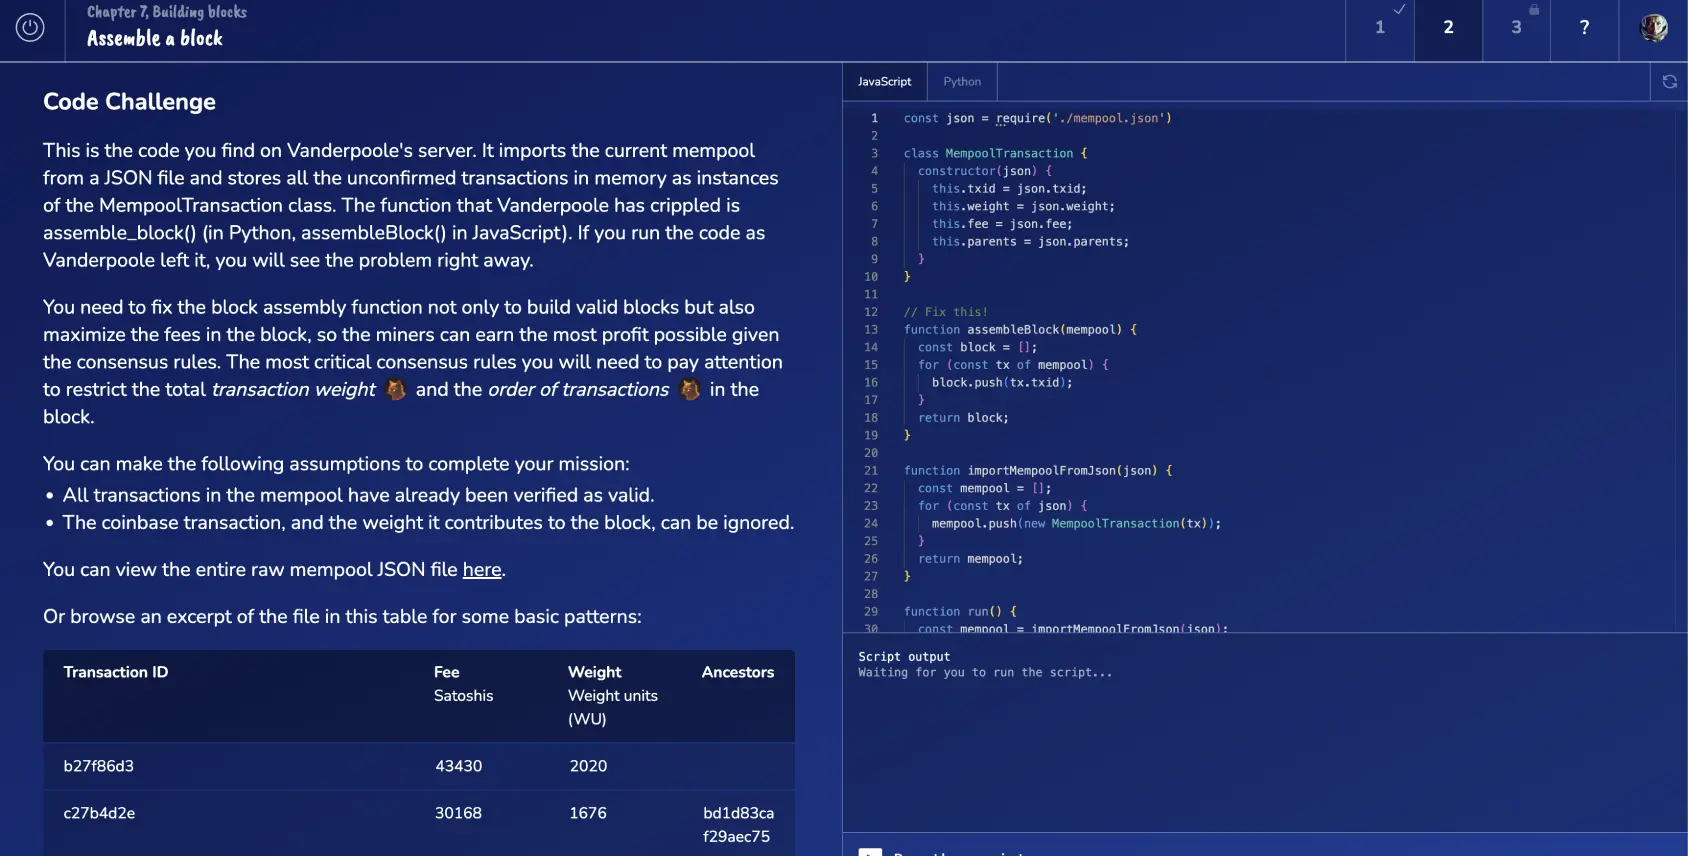Click the power icon in top-left corner

click(30, 28)
